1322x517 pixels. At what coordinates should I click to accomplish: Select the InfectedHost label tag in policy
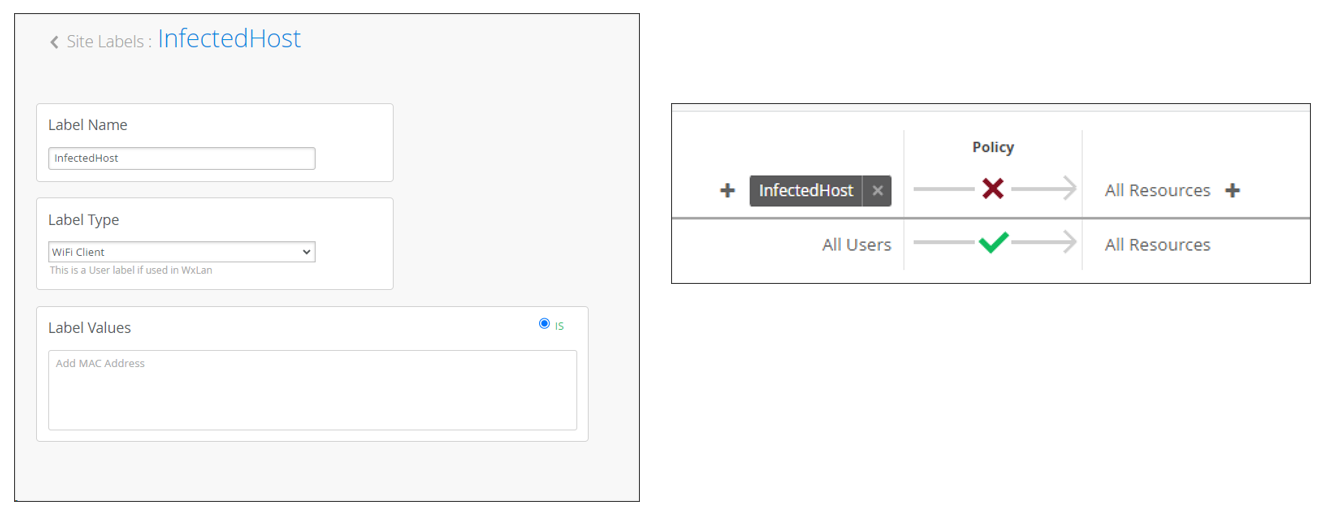point(806,190)
